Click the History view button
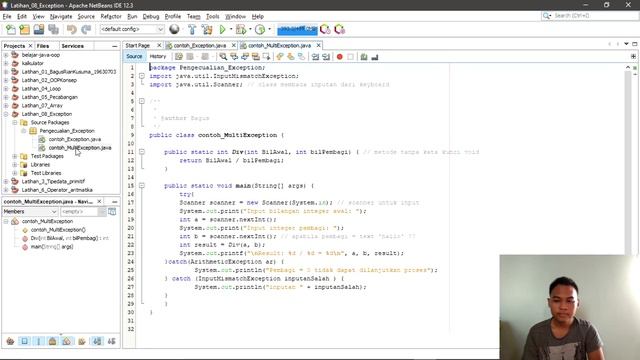The image size is (640, 360). 158,56
